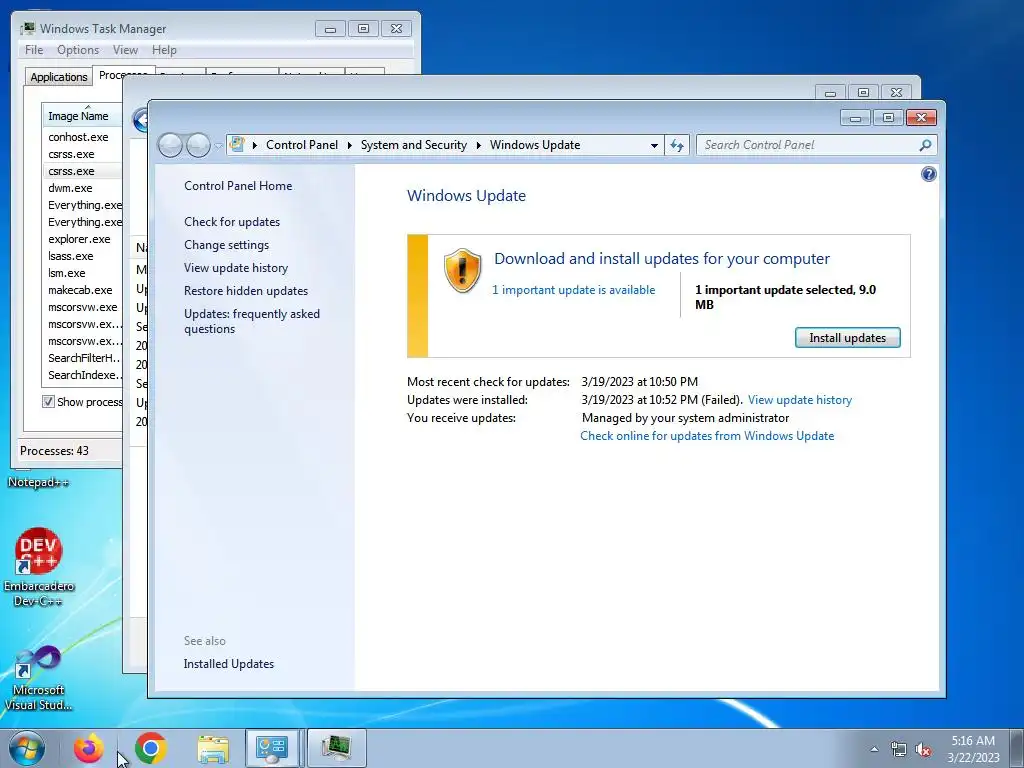The image size is (1024, 768).
Task: Expand the recent pages dropdown beside forward arrow
Action: [218, 146]
